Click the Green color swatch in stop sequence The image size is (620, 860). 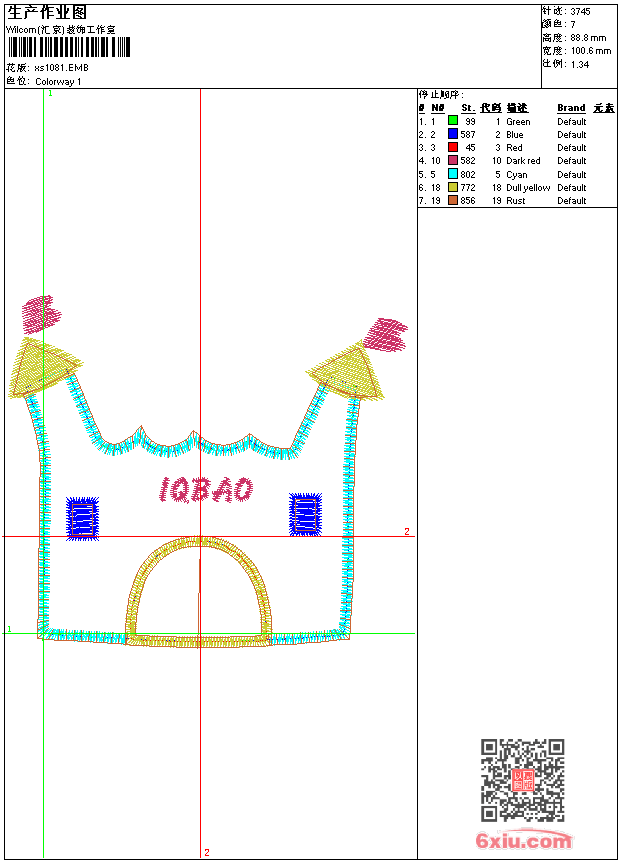point(453,121)
